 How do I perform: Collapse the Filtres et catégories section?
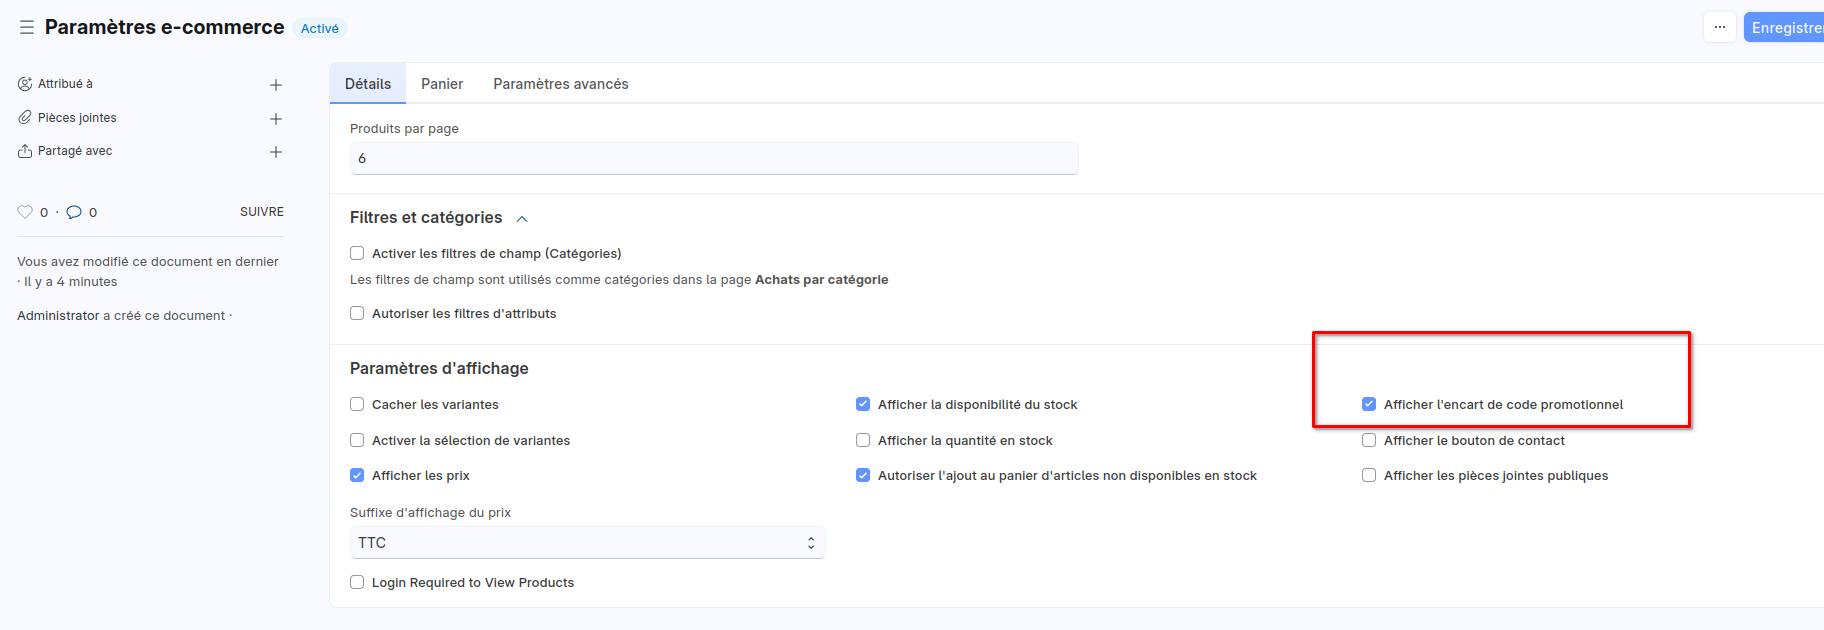(522, 219)
